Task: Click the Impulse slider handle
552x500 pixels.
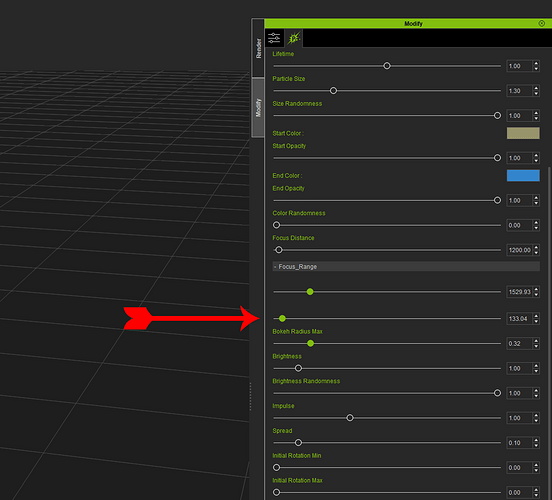Action: (x=350, y=418)
